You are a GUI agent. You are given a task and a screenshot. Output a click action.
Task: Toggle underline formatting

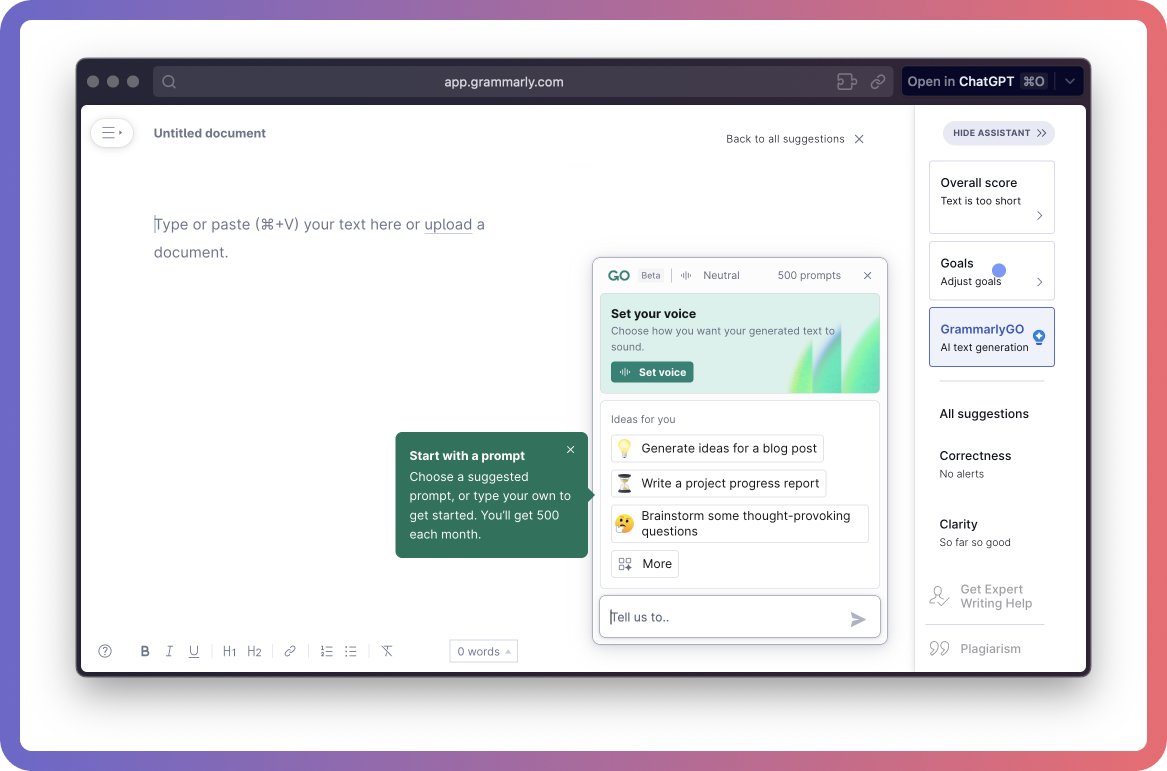click(194, 651)
